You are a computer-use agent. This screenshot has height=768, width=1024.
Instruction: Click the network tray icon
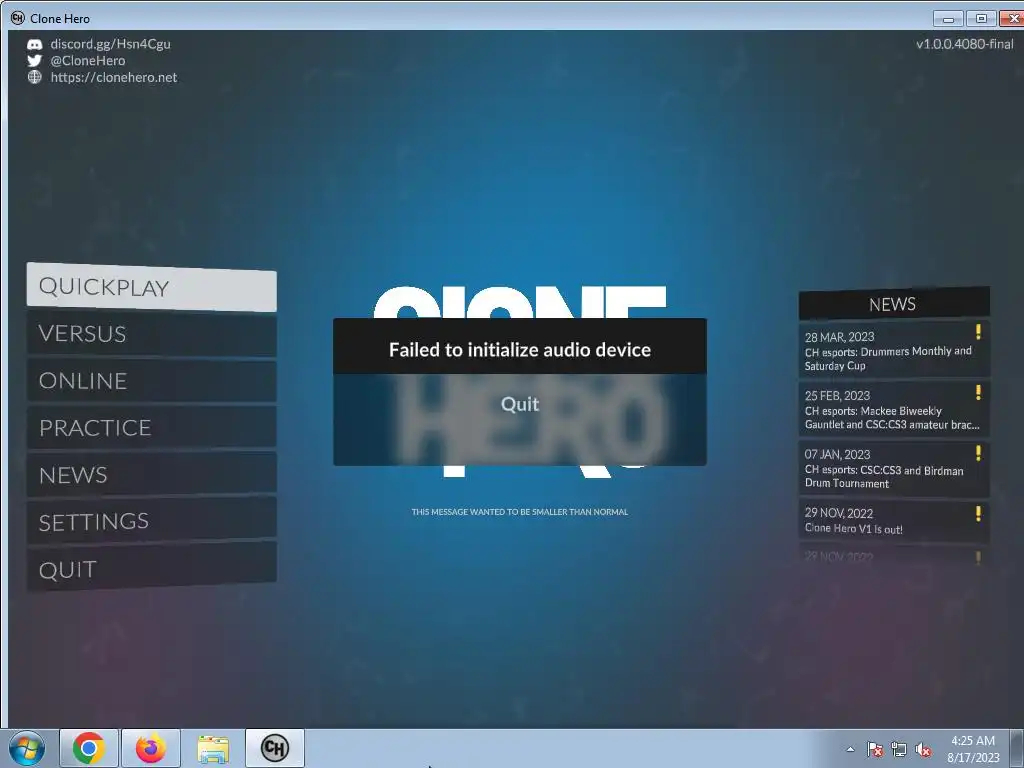pyautogui.click(x=899, y=749)
